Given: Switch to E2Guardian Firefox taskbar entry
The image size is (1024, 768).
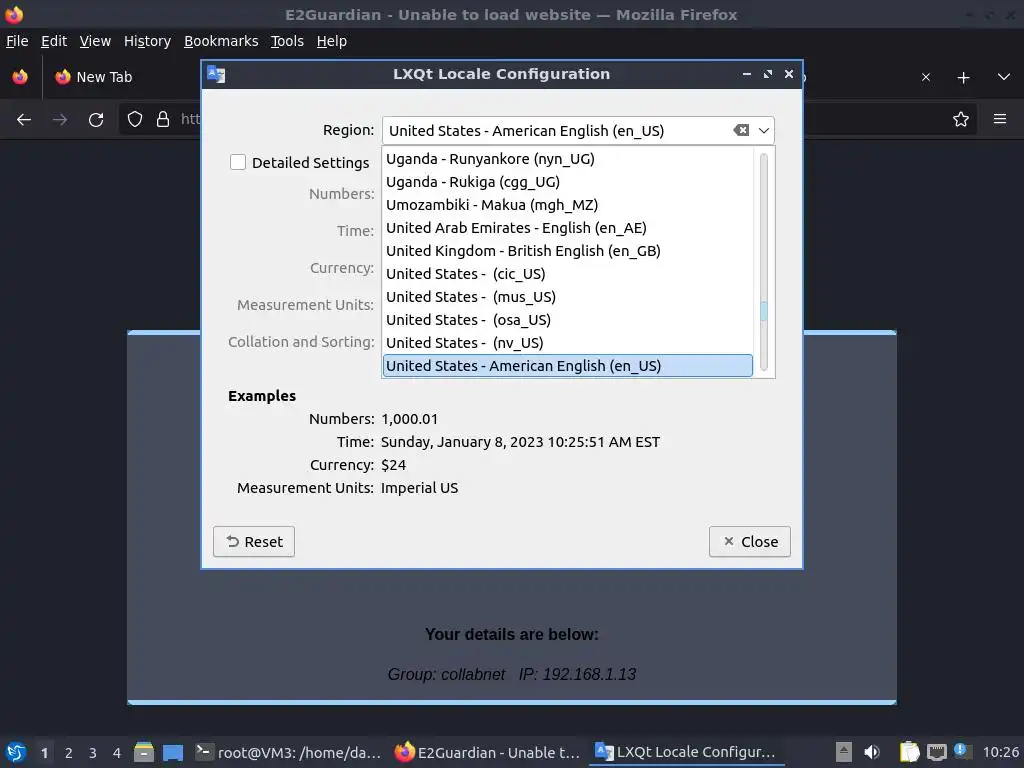Looking at the screenshot, I should click(x=487, y=752).
